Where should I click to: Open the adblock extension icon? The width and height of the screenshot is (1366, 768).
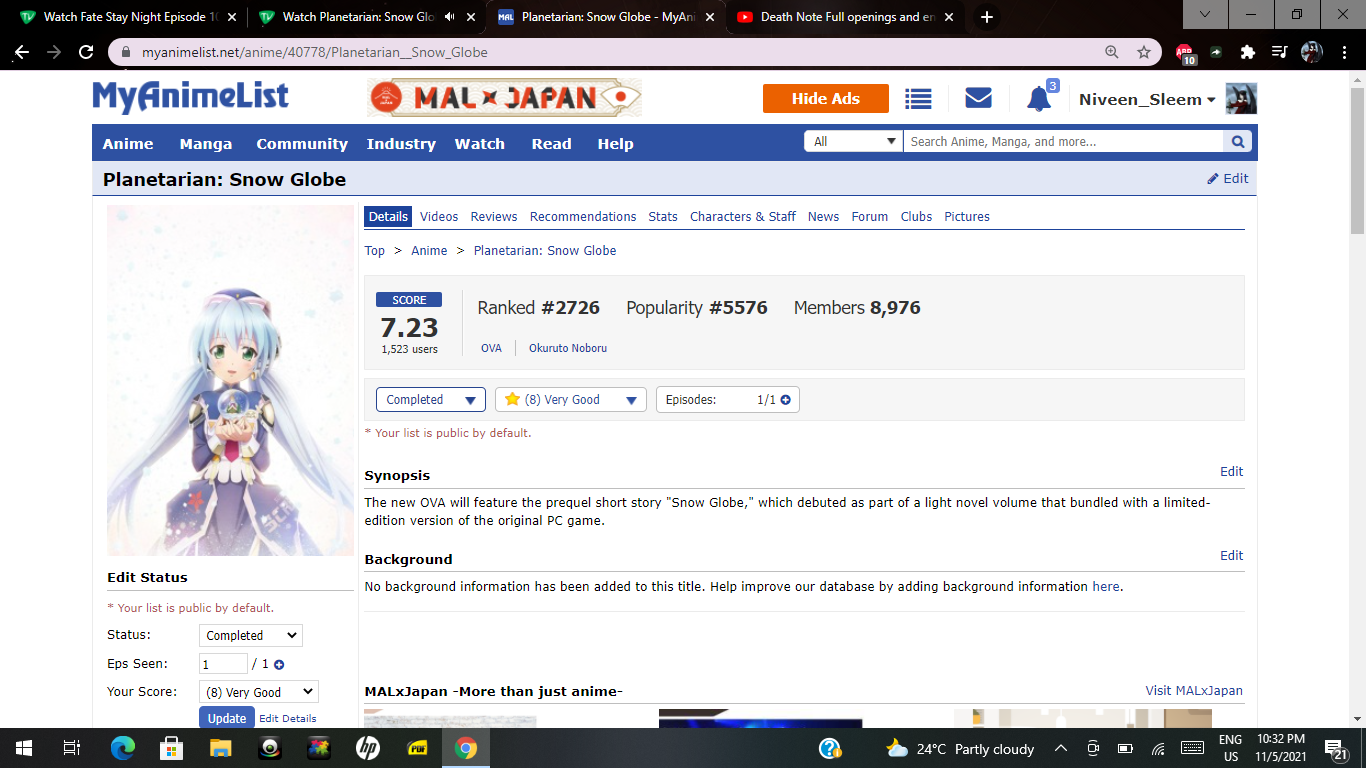pos(1185,53)
